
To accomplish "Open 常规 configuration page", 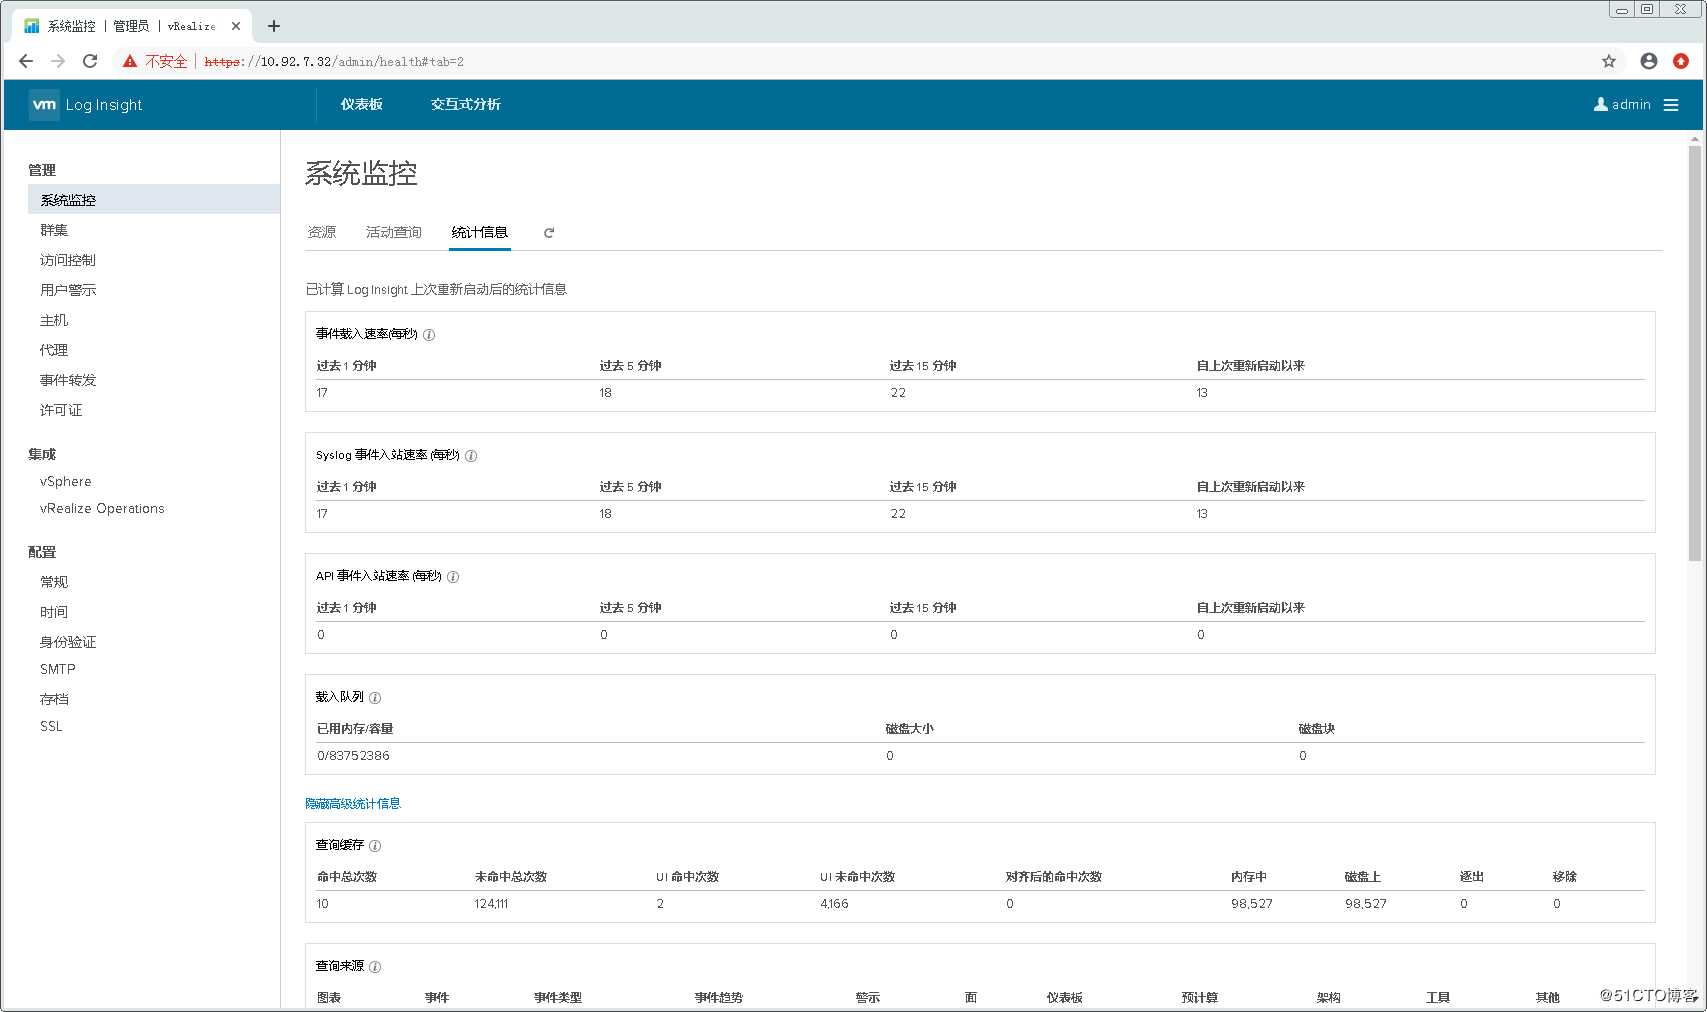I will [x=54, y=582].
